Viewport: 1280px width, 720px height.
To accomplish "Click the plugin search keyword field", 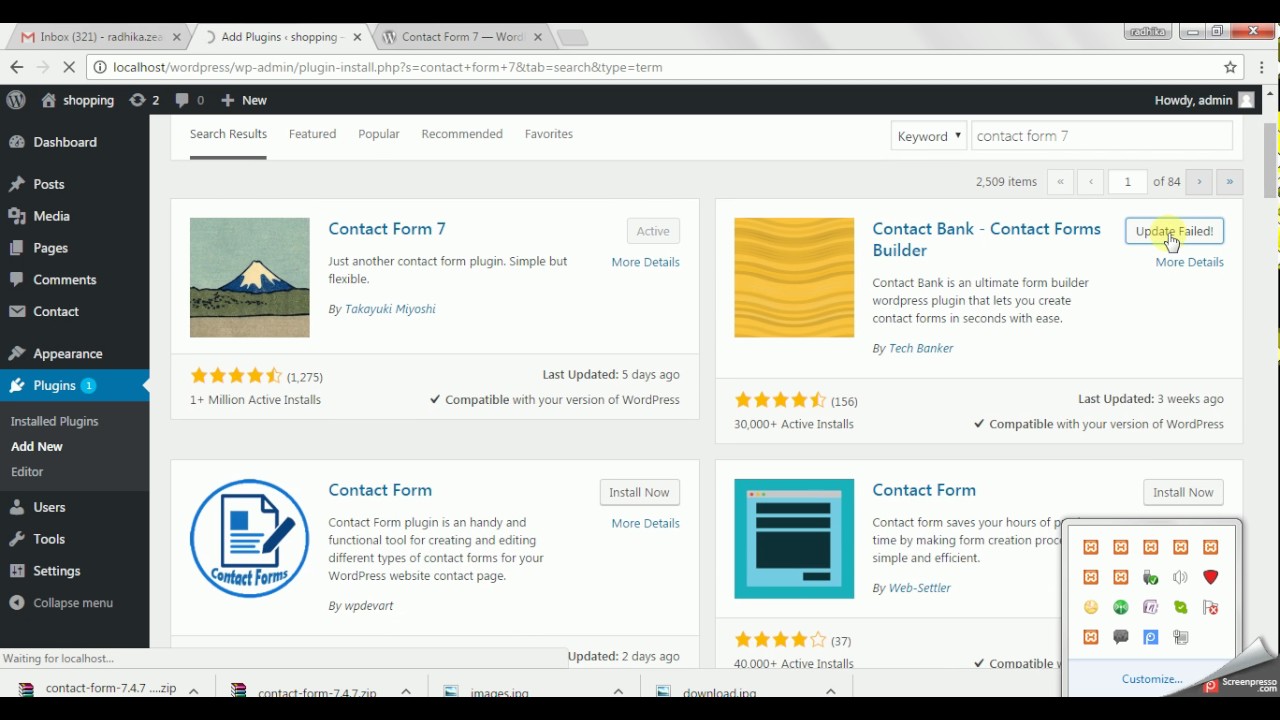I will 1102,136.
